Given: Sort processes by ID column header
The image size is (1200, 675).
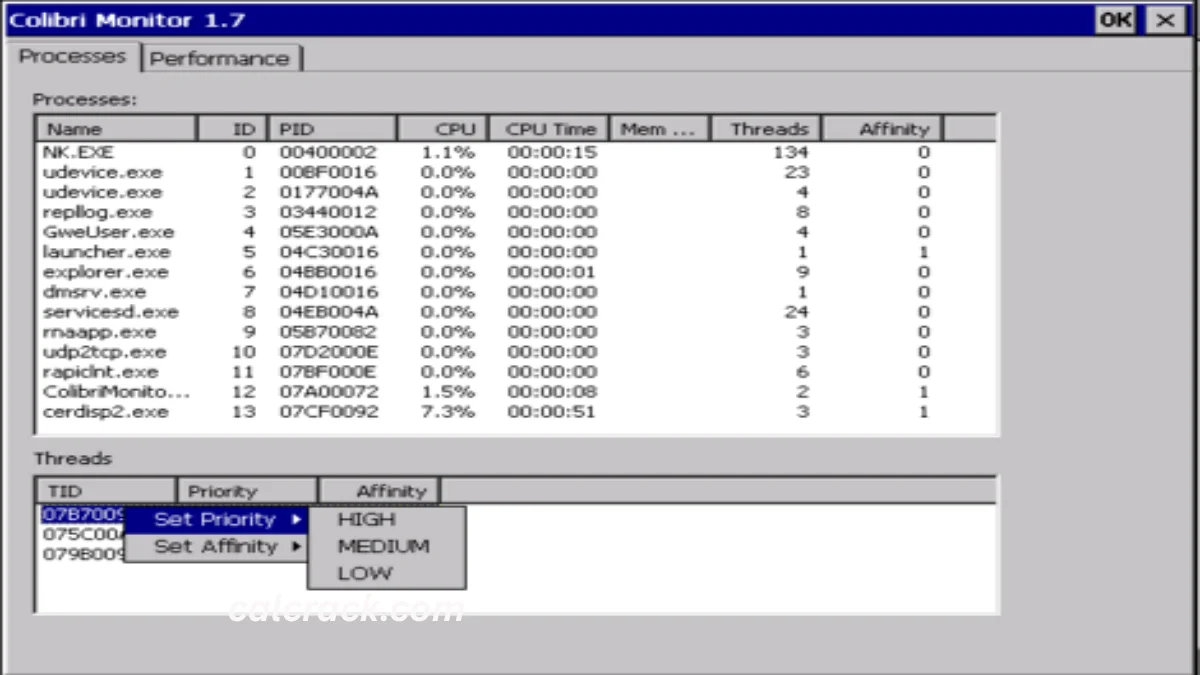Looking at the screenshot, I should click(232, 129).
